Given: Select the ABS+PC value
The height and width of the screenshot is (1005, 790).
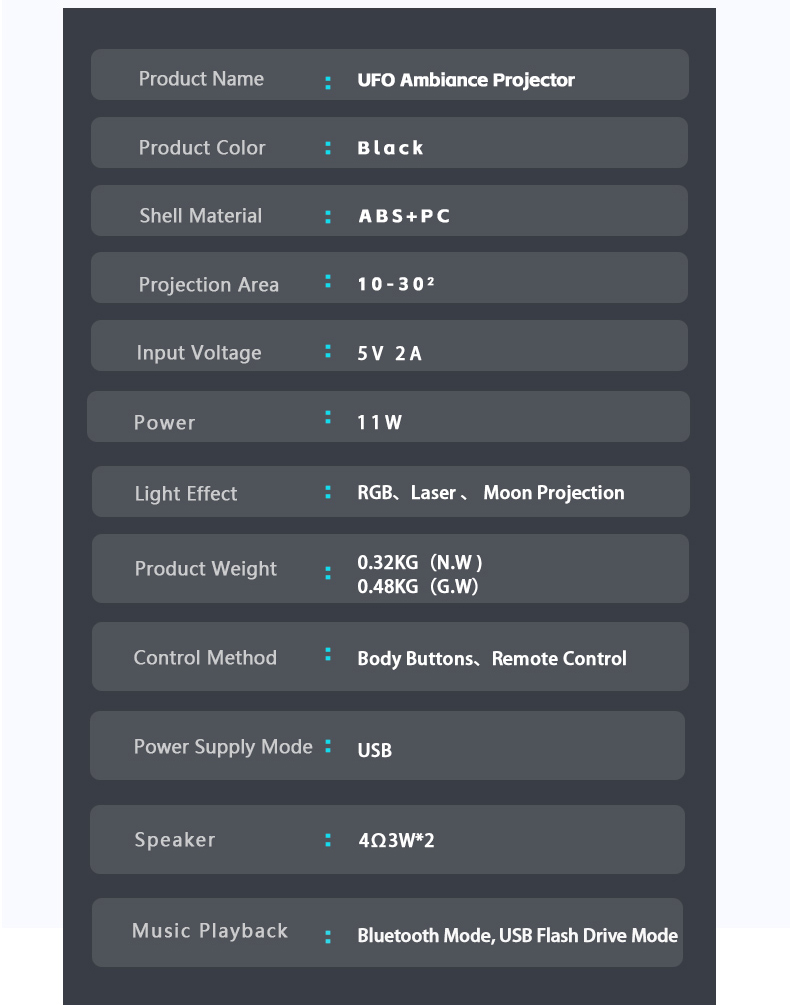Looking at the screenshot, I should (404, 216).
